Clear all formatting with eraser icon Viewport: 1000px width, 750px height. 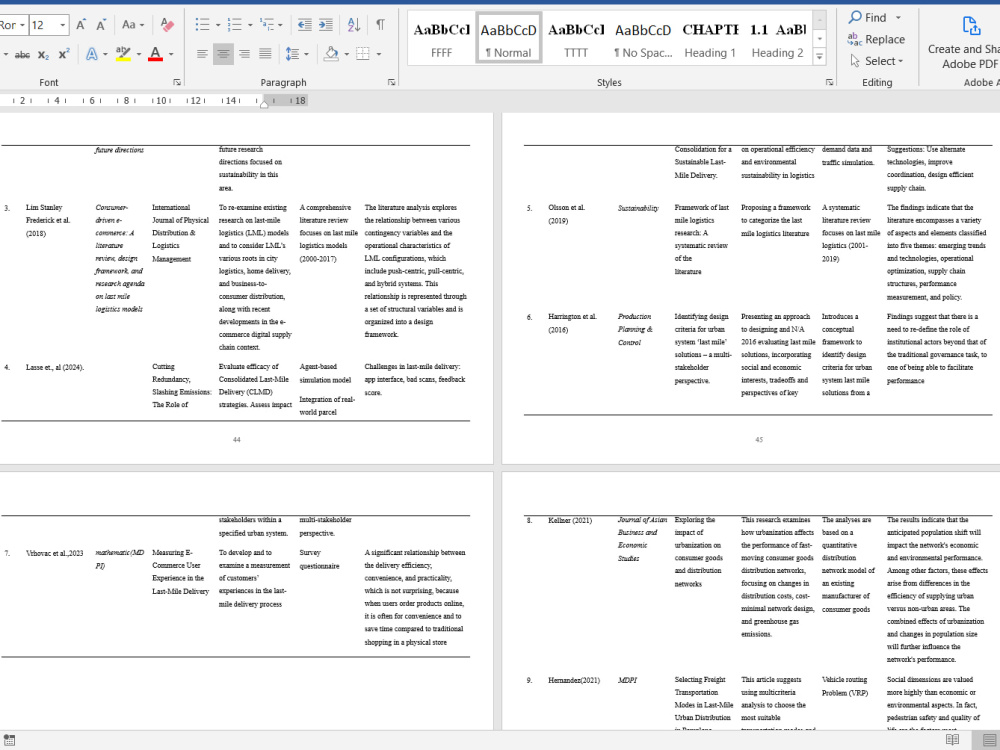click(167, 25)
